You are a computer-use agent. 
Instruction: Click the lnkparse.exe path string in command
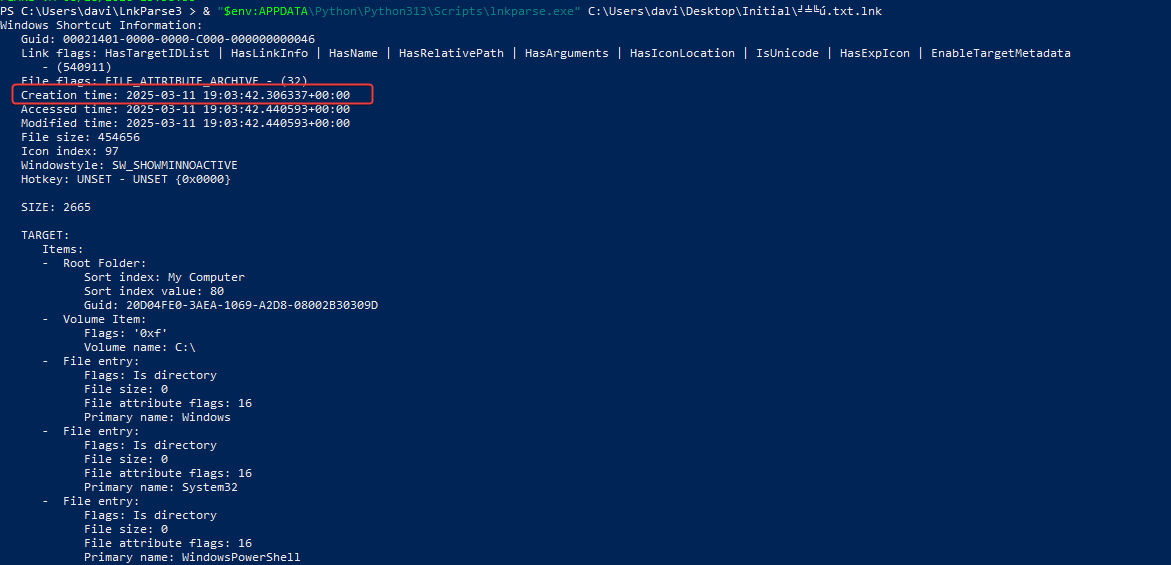click(399, 11)
